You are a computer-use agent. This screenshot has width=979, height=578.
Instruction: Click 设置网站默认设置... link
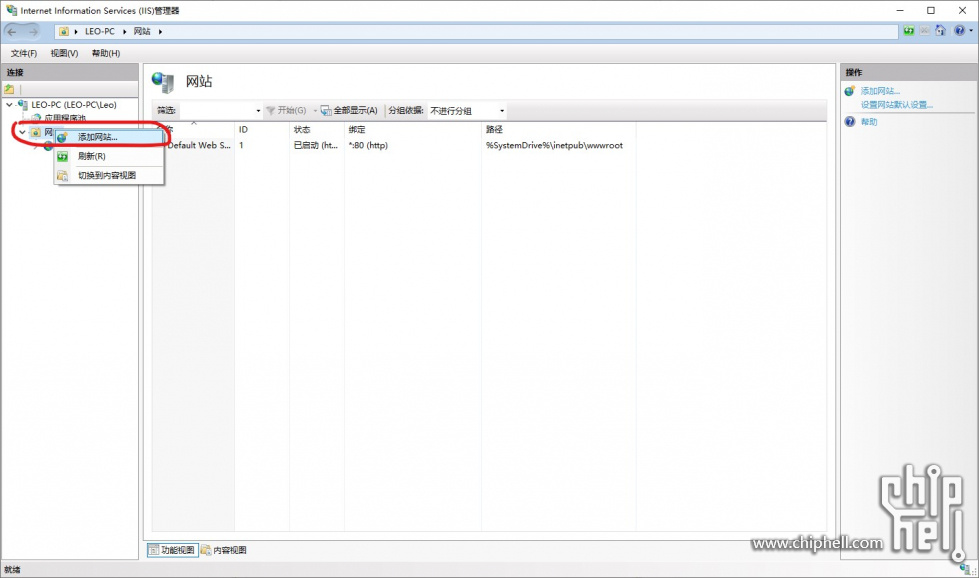pyautogui.click(x=896, y=104)
